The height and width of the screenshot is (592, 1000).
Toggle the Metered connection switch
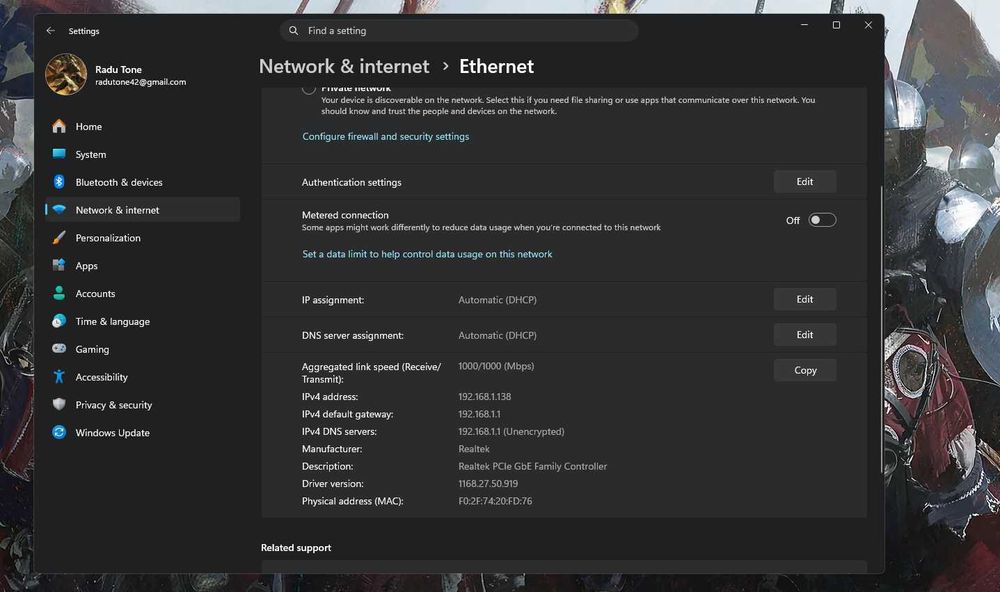click(x=822, y=220)
